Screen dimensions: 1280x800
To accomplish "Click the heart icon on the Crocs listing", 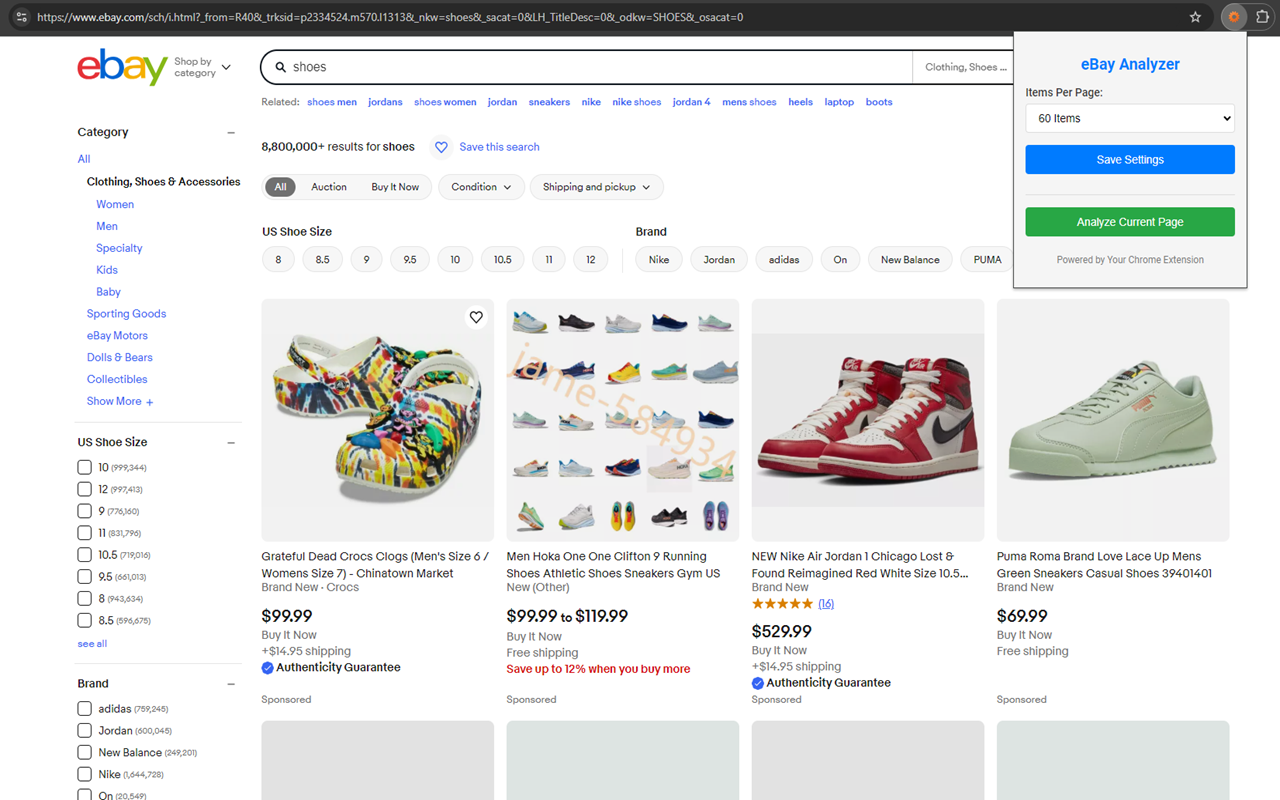I will click(x=476, y=317).
